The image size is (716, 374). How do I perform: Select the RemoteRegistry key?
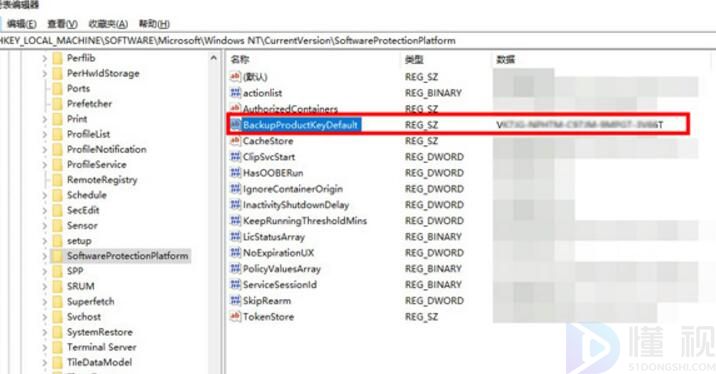click(102, 180)
